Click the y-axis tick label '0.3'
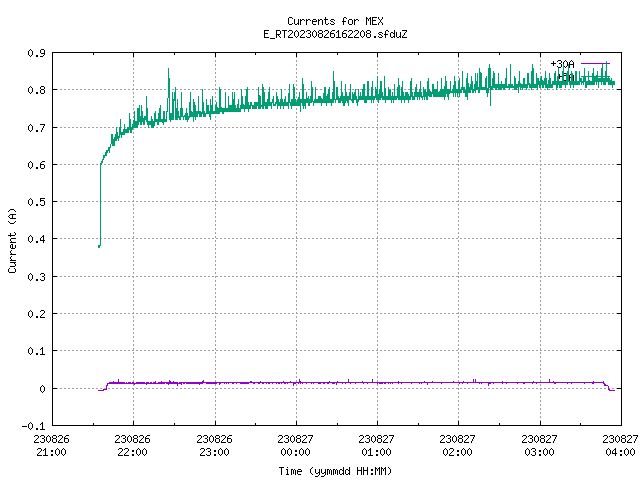 (36, 277)
